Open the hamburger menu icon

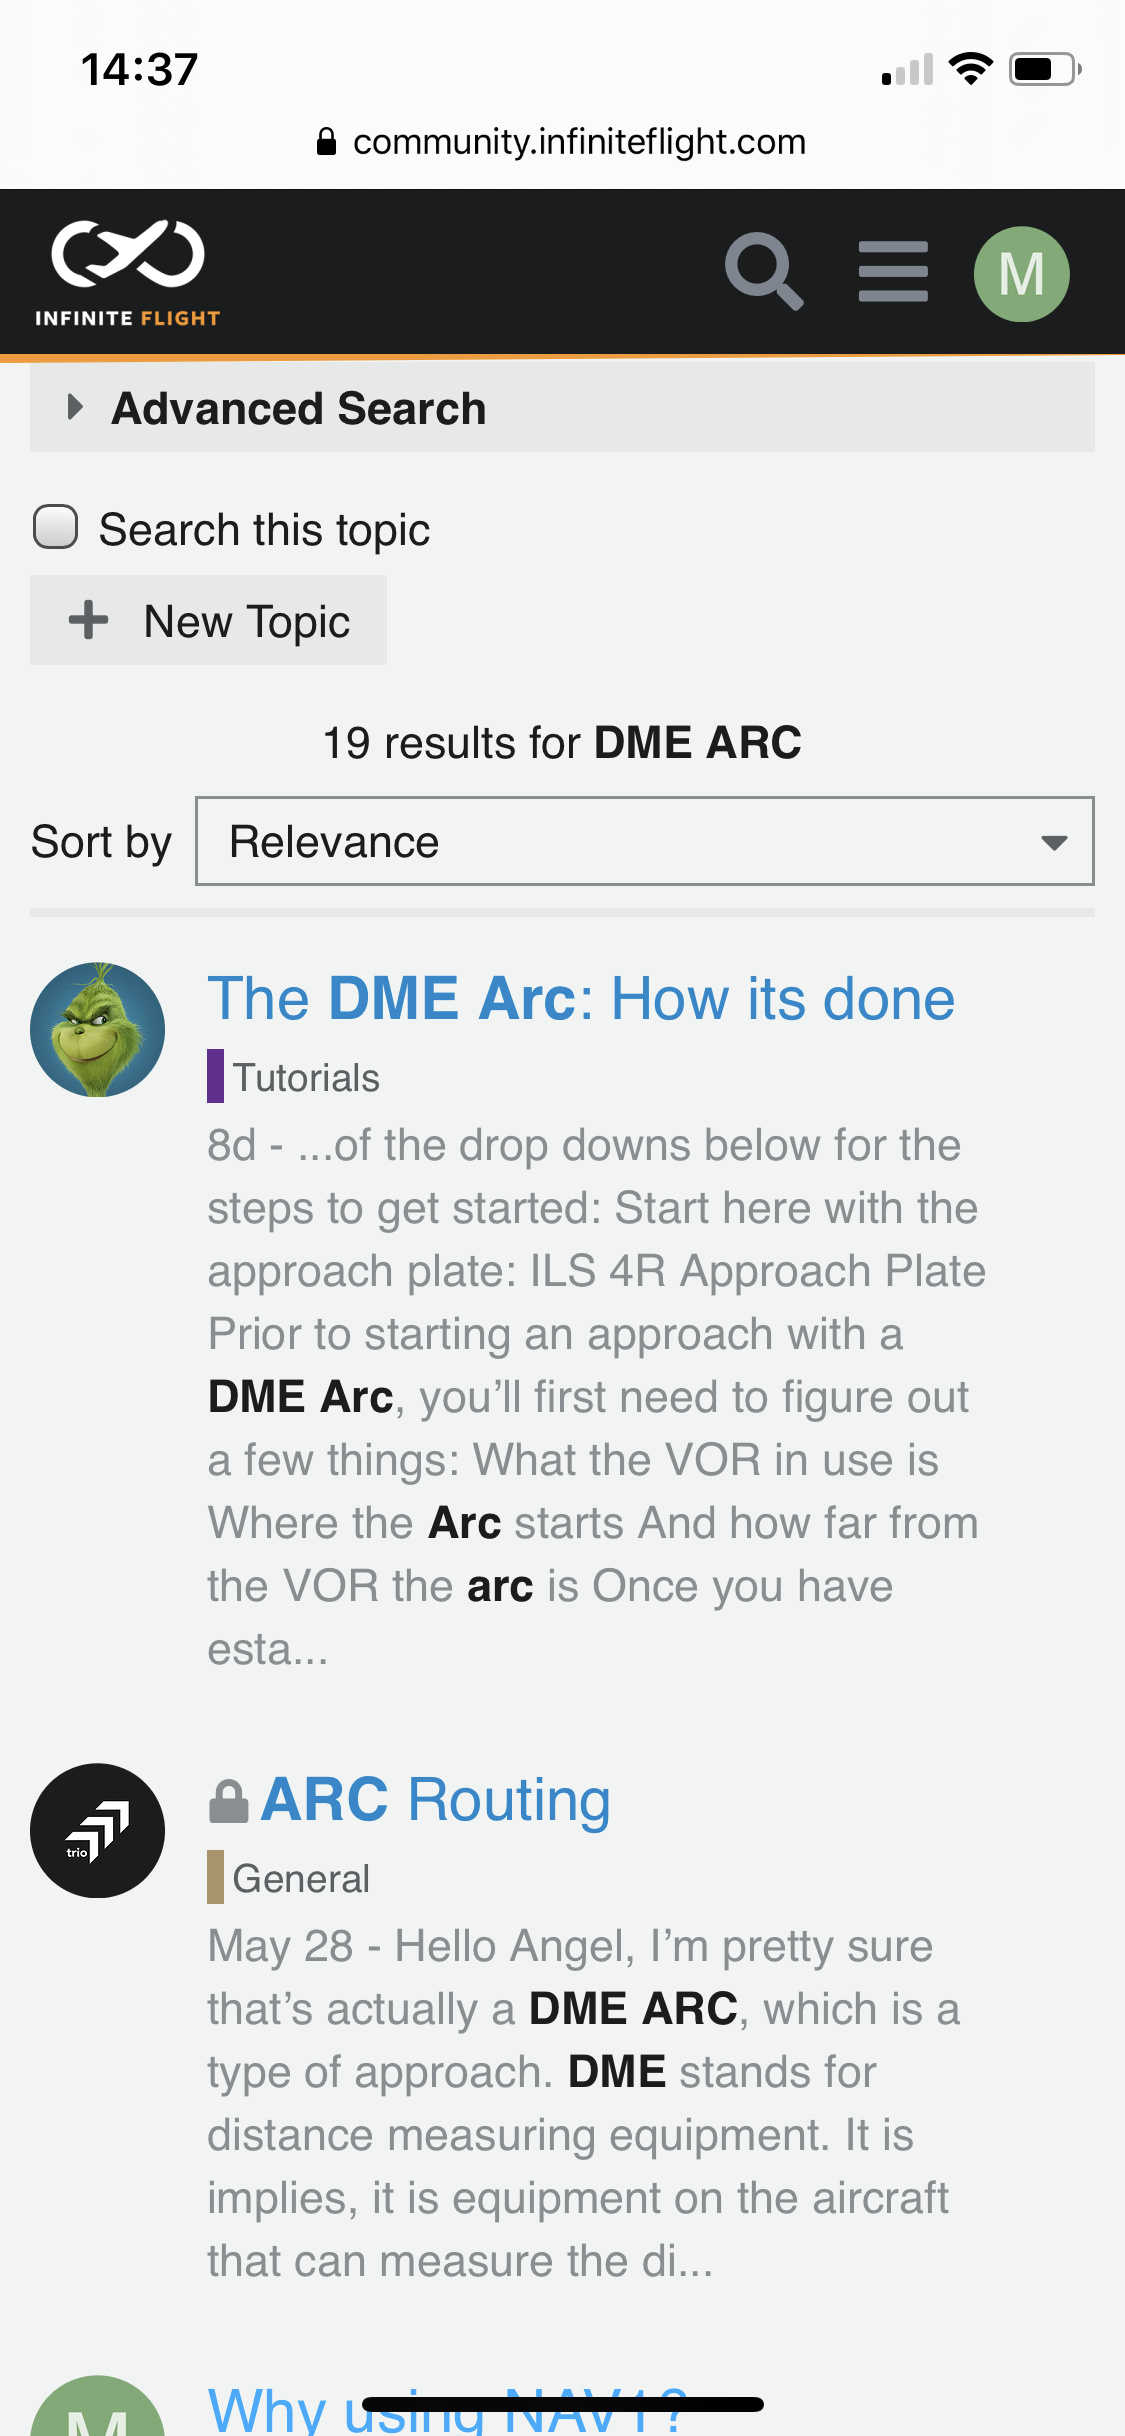(893, 272)
